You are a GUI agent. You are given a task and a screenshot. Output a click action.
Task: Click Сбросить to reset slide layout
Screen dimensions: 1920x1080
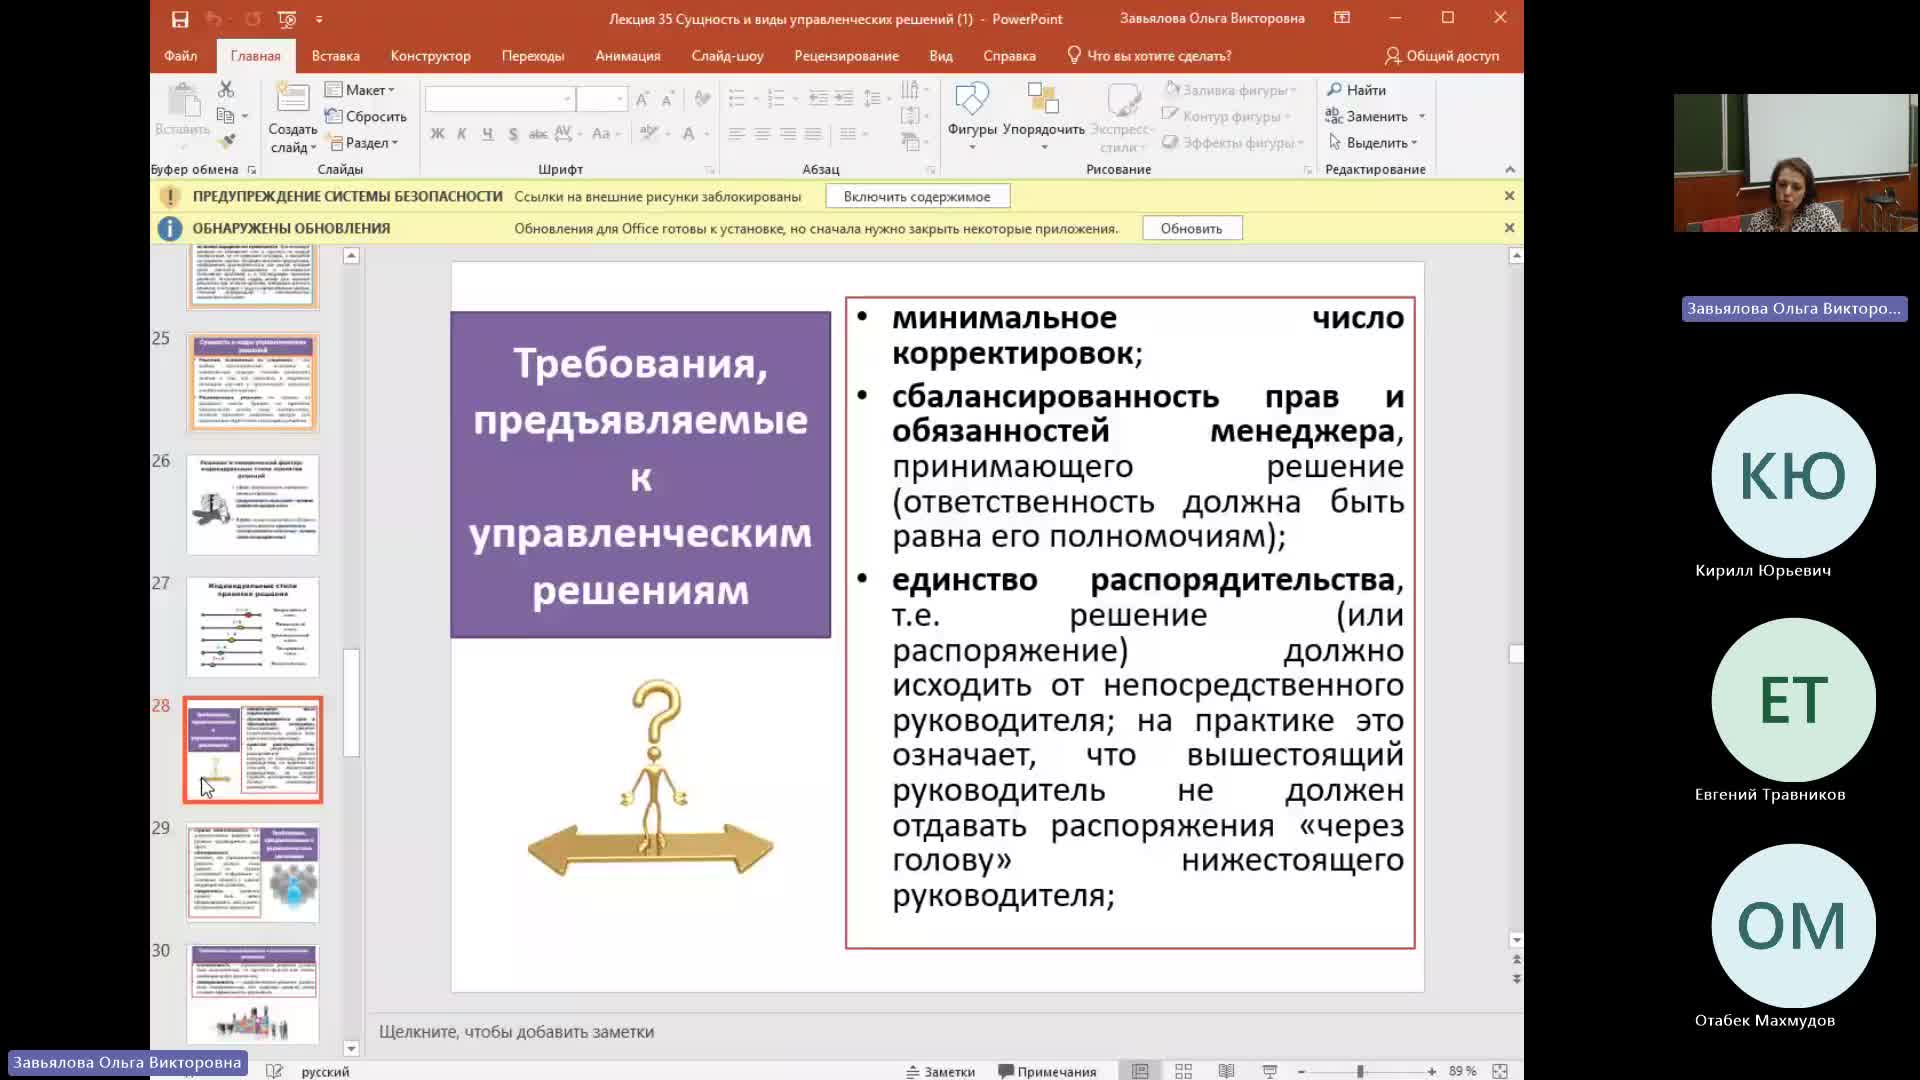366,116
